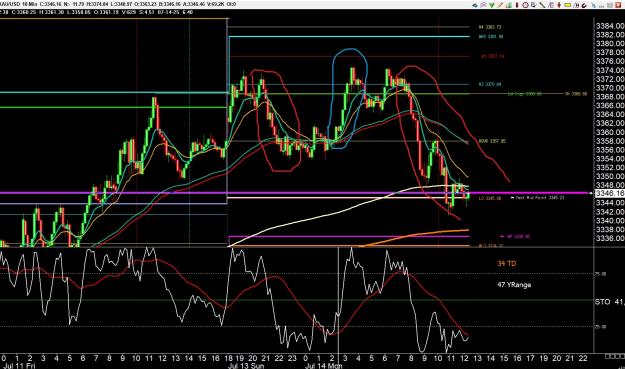Click the dark teal icon starting the toolbar
Screen dimensions: 625x369
pos(475,5)
